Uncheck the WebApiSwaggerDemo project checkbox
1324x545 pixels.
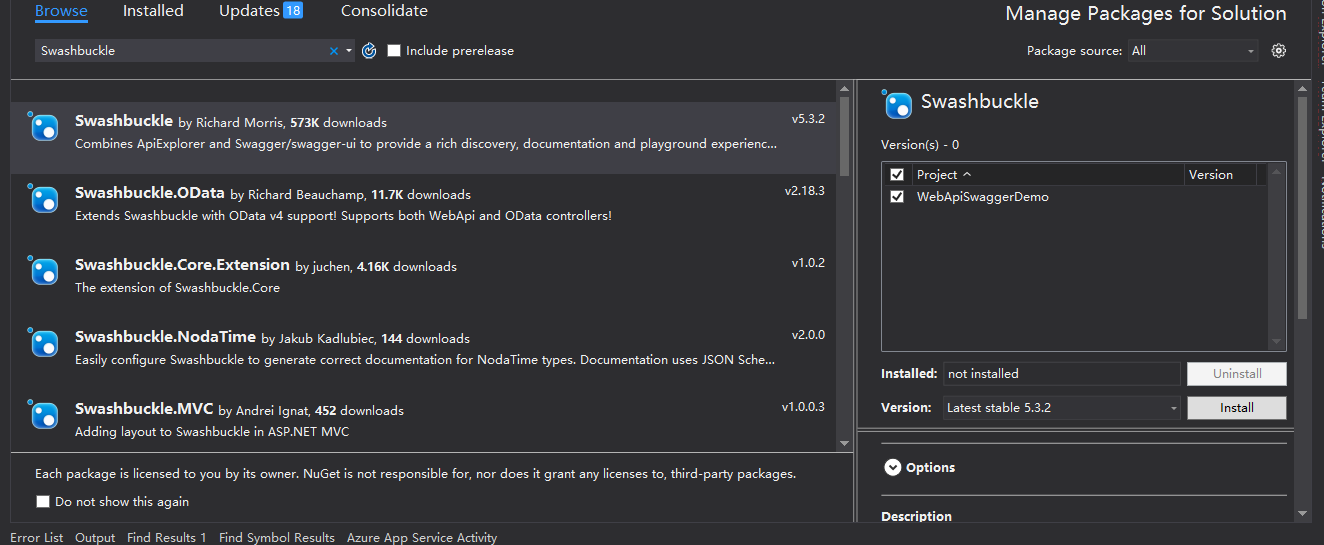897,197
